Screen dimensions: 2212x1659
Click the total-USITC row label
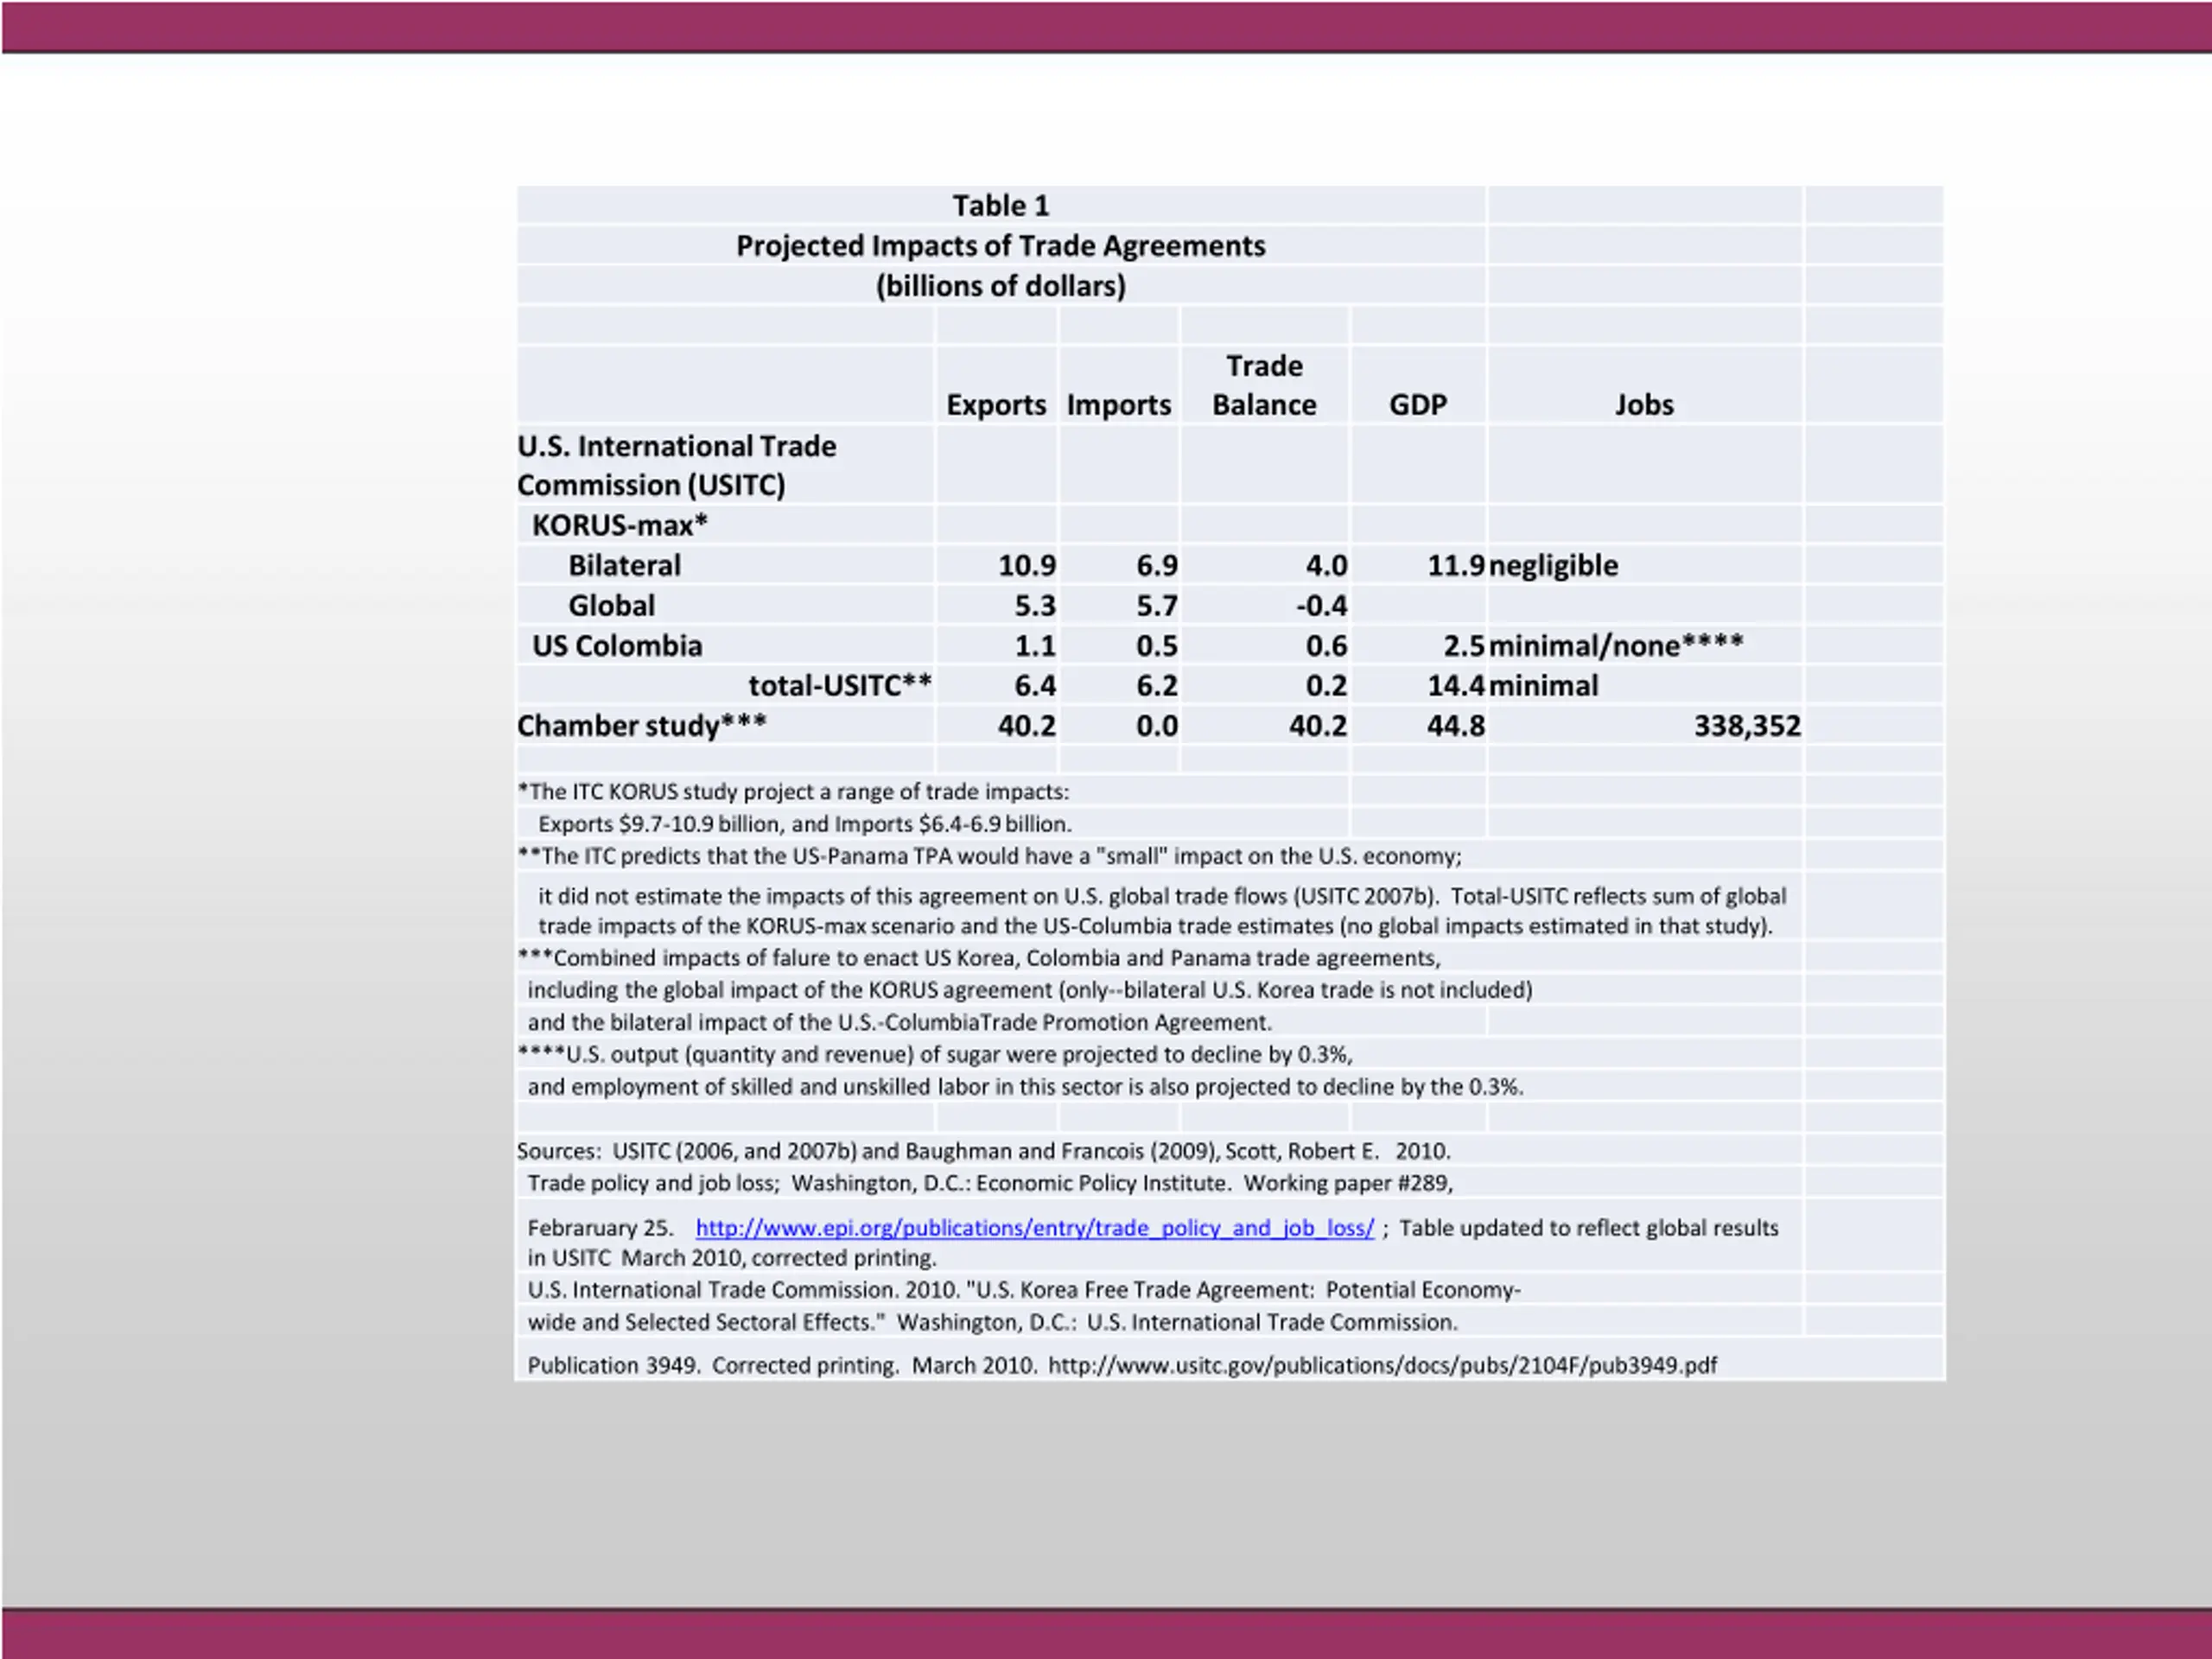(x=840, y=686)
